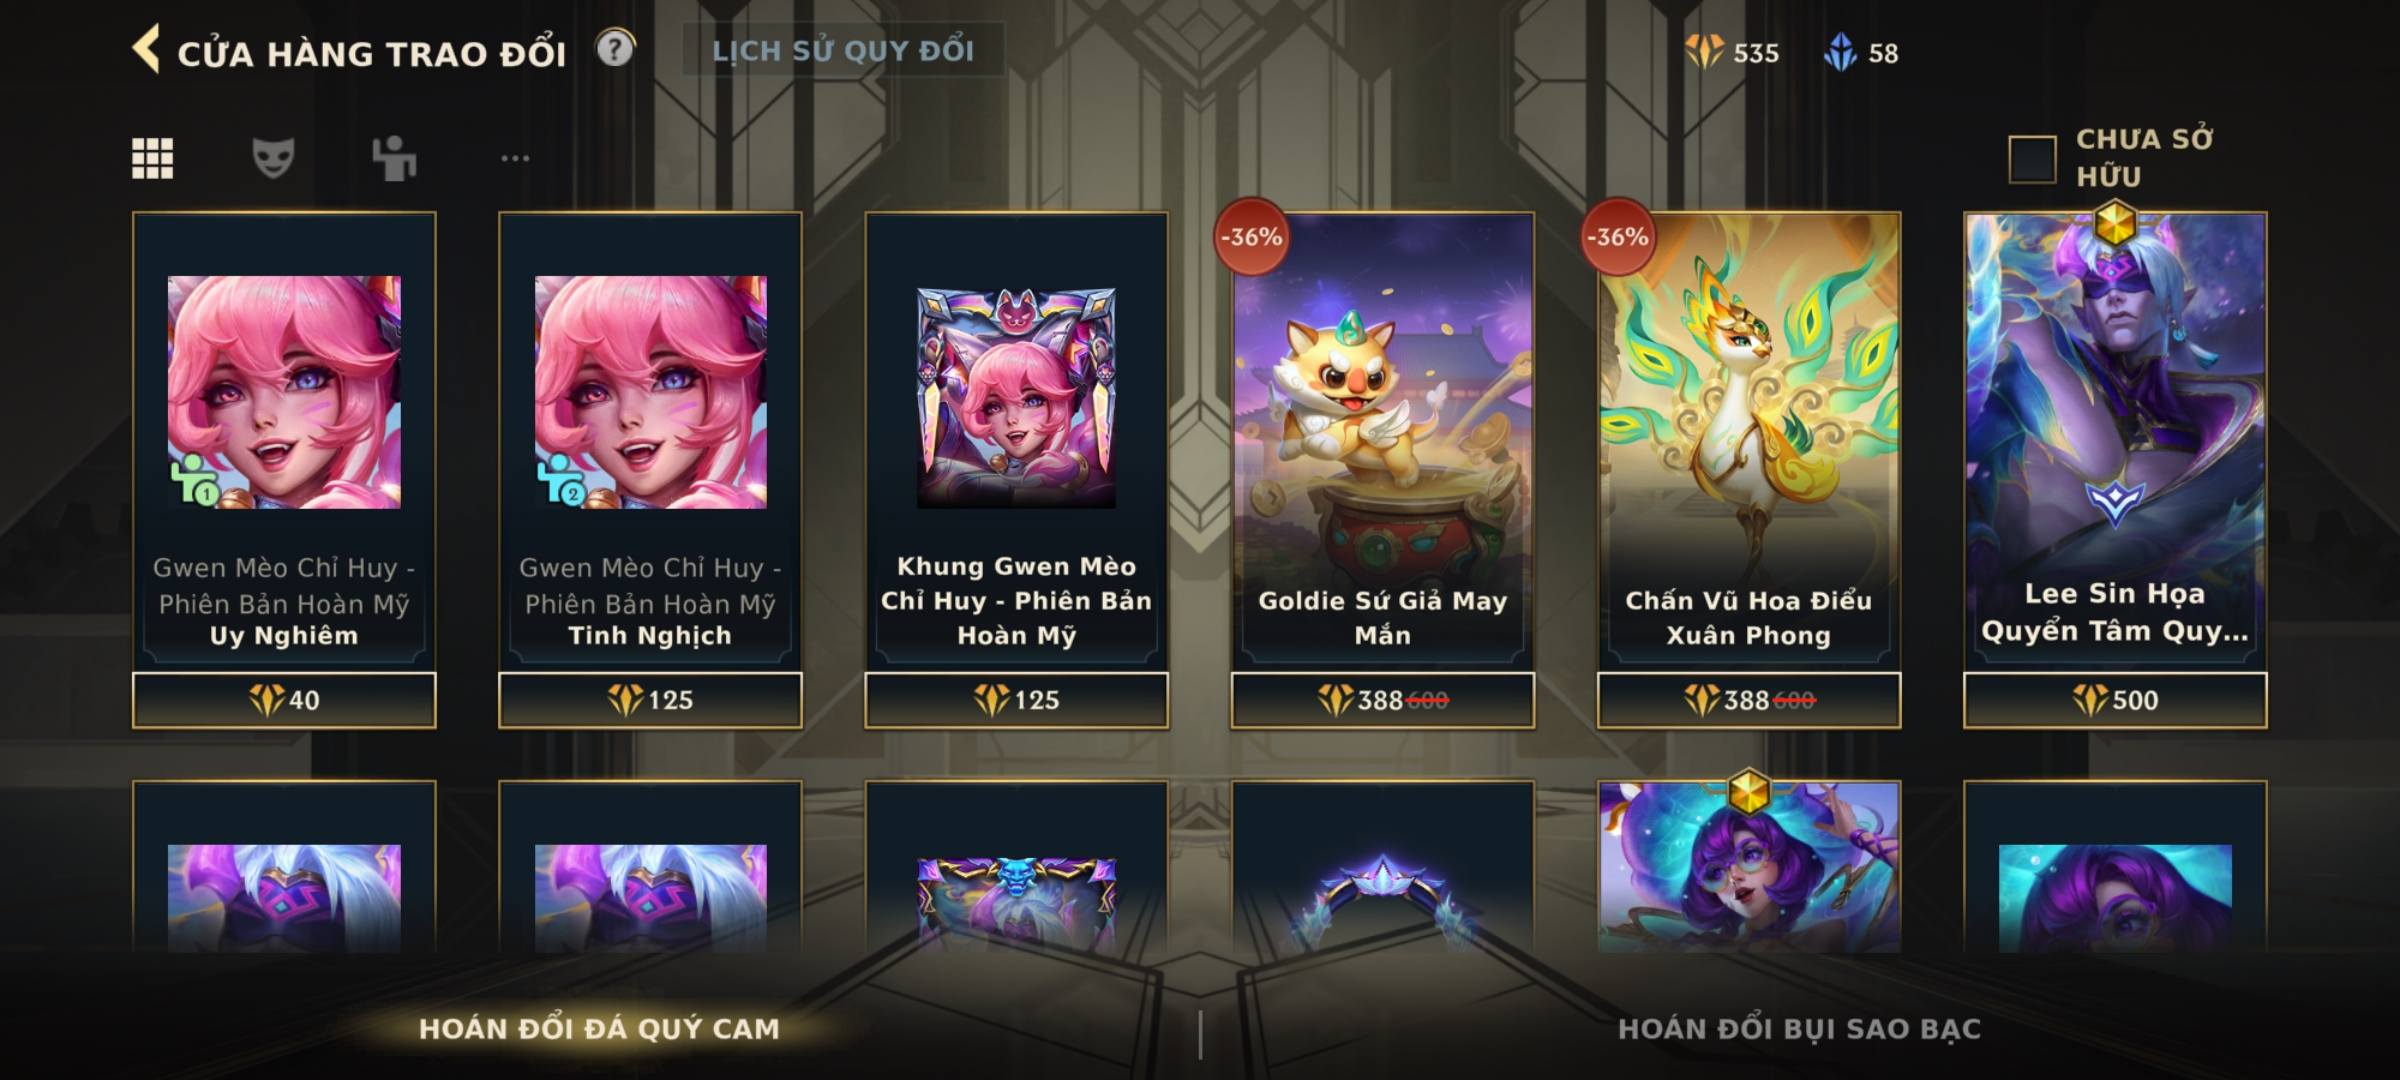Filter by the emote pose icon

[394, 158]
